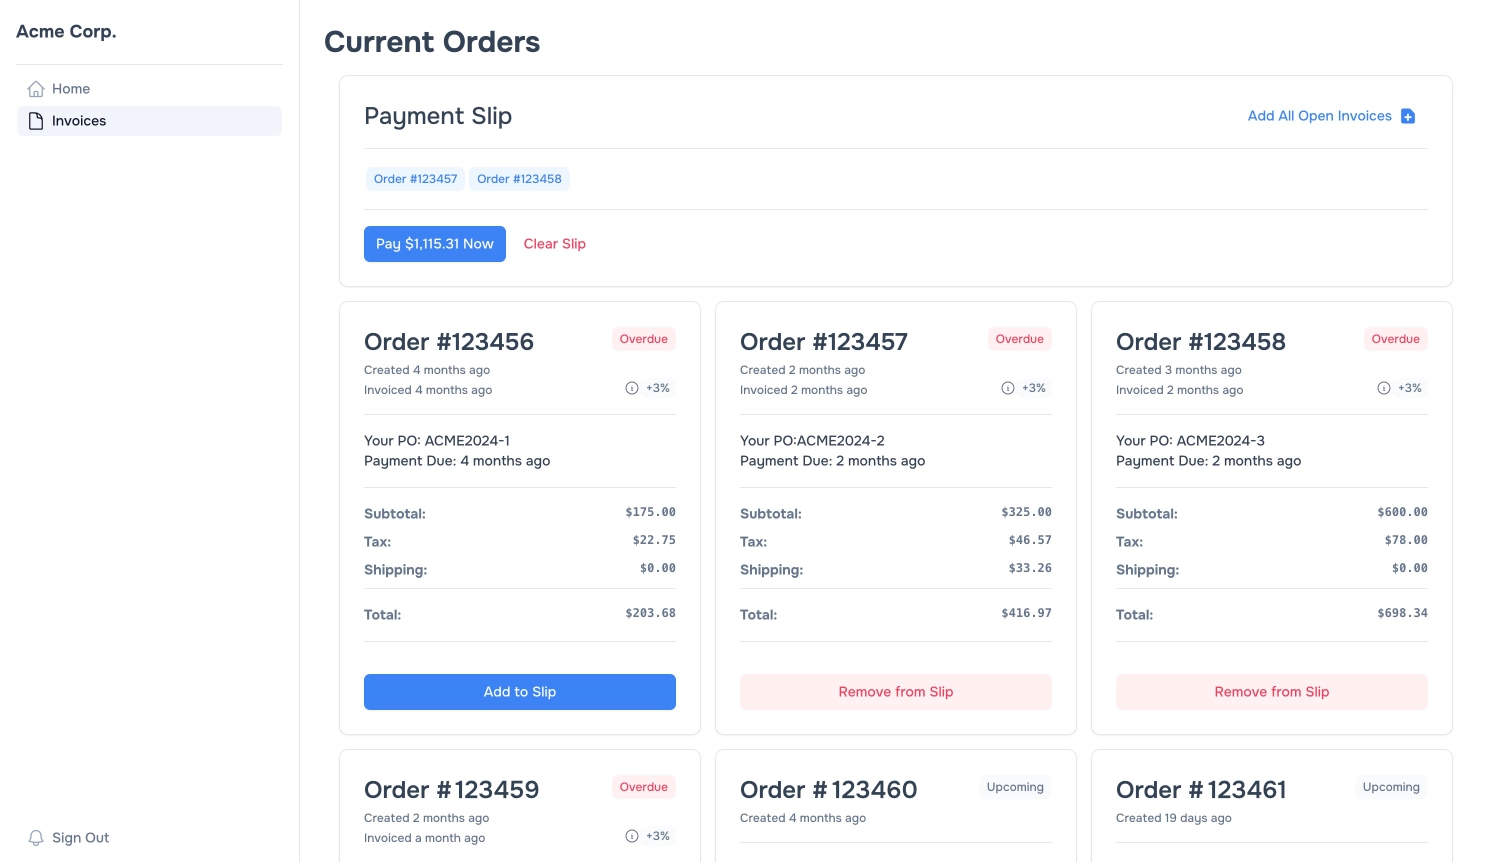Screen dimensions: 1492x862
Task: Add Order #123456 to slip
Action: pos(520,692)
